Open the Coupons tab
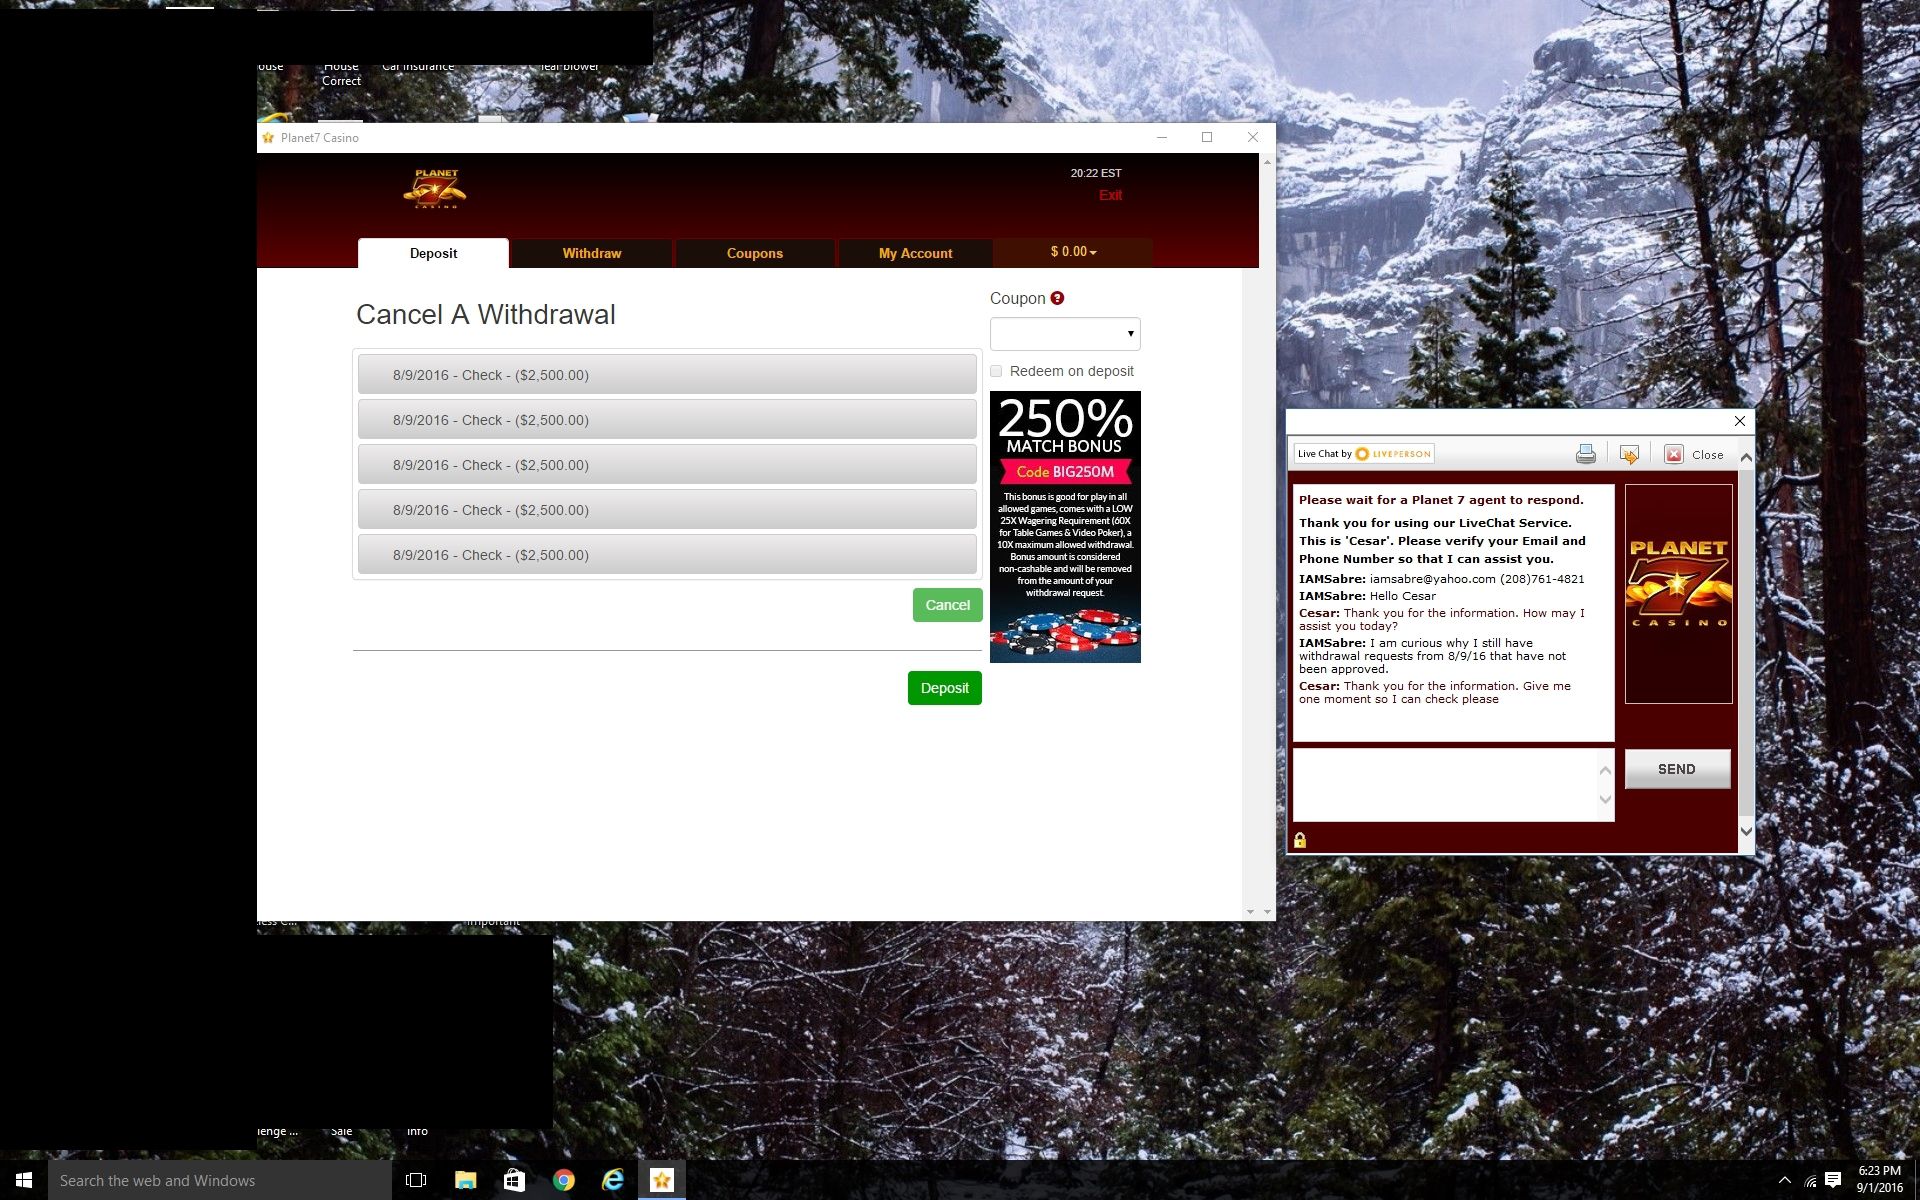Image resolution: width=1920 pixels, height=1200 pixels. 755,253
